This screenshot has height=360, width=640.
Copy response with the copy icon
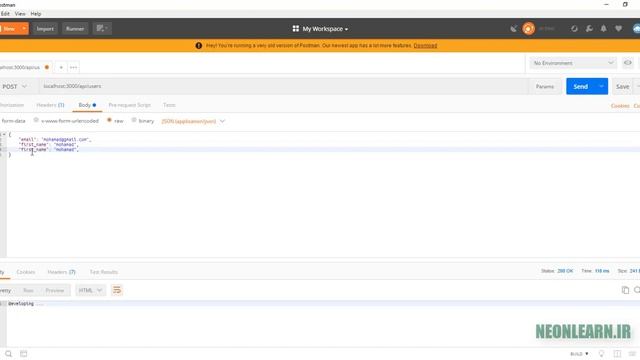click(625, 290)
